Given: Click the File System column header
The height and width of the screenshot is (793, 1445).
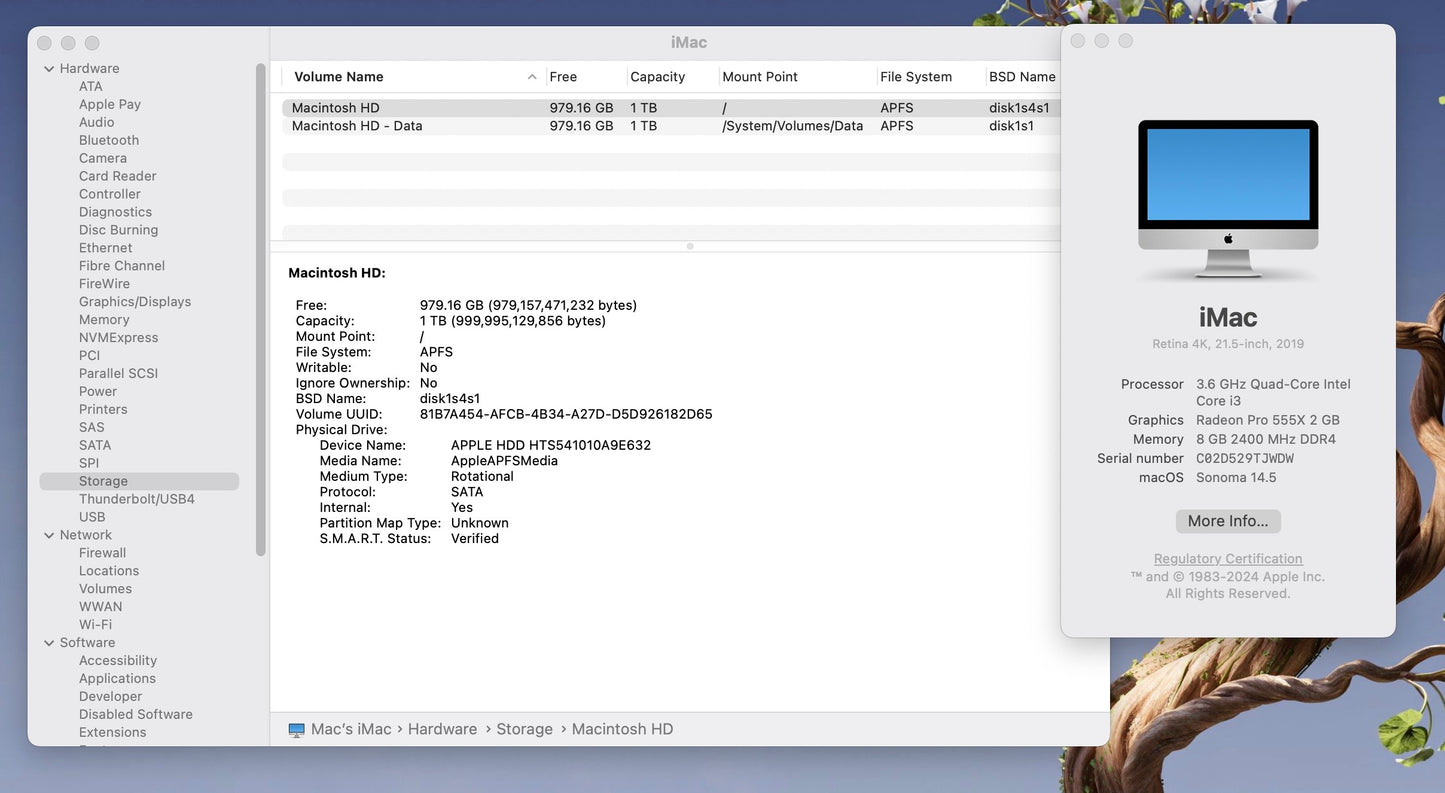Looking at the screenshot, I should [915, 77].
